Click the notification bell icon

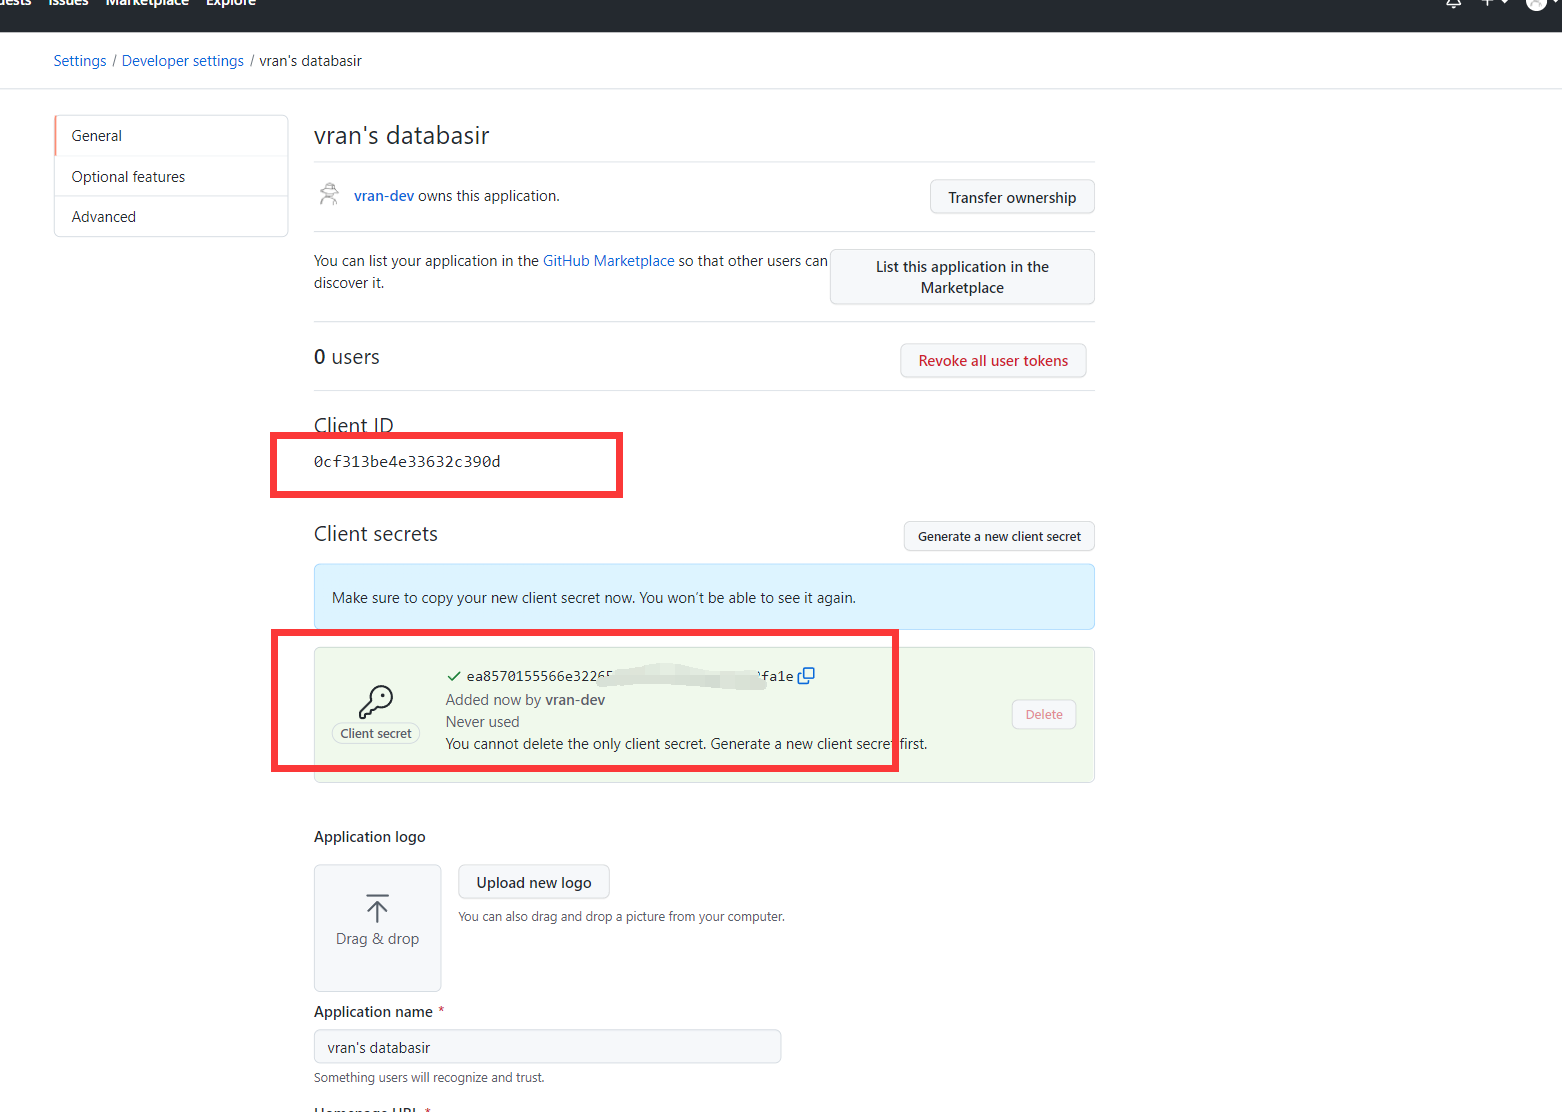point(1452,4)
